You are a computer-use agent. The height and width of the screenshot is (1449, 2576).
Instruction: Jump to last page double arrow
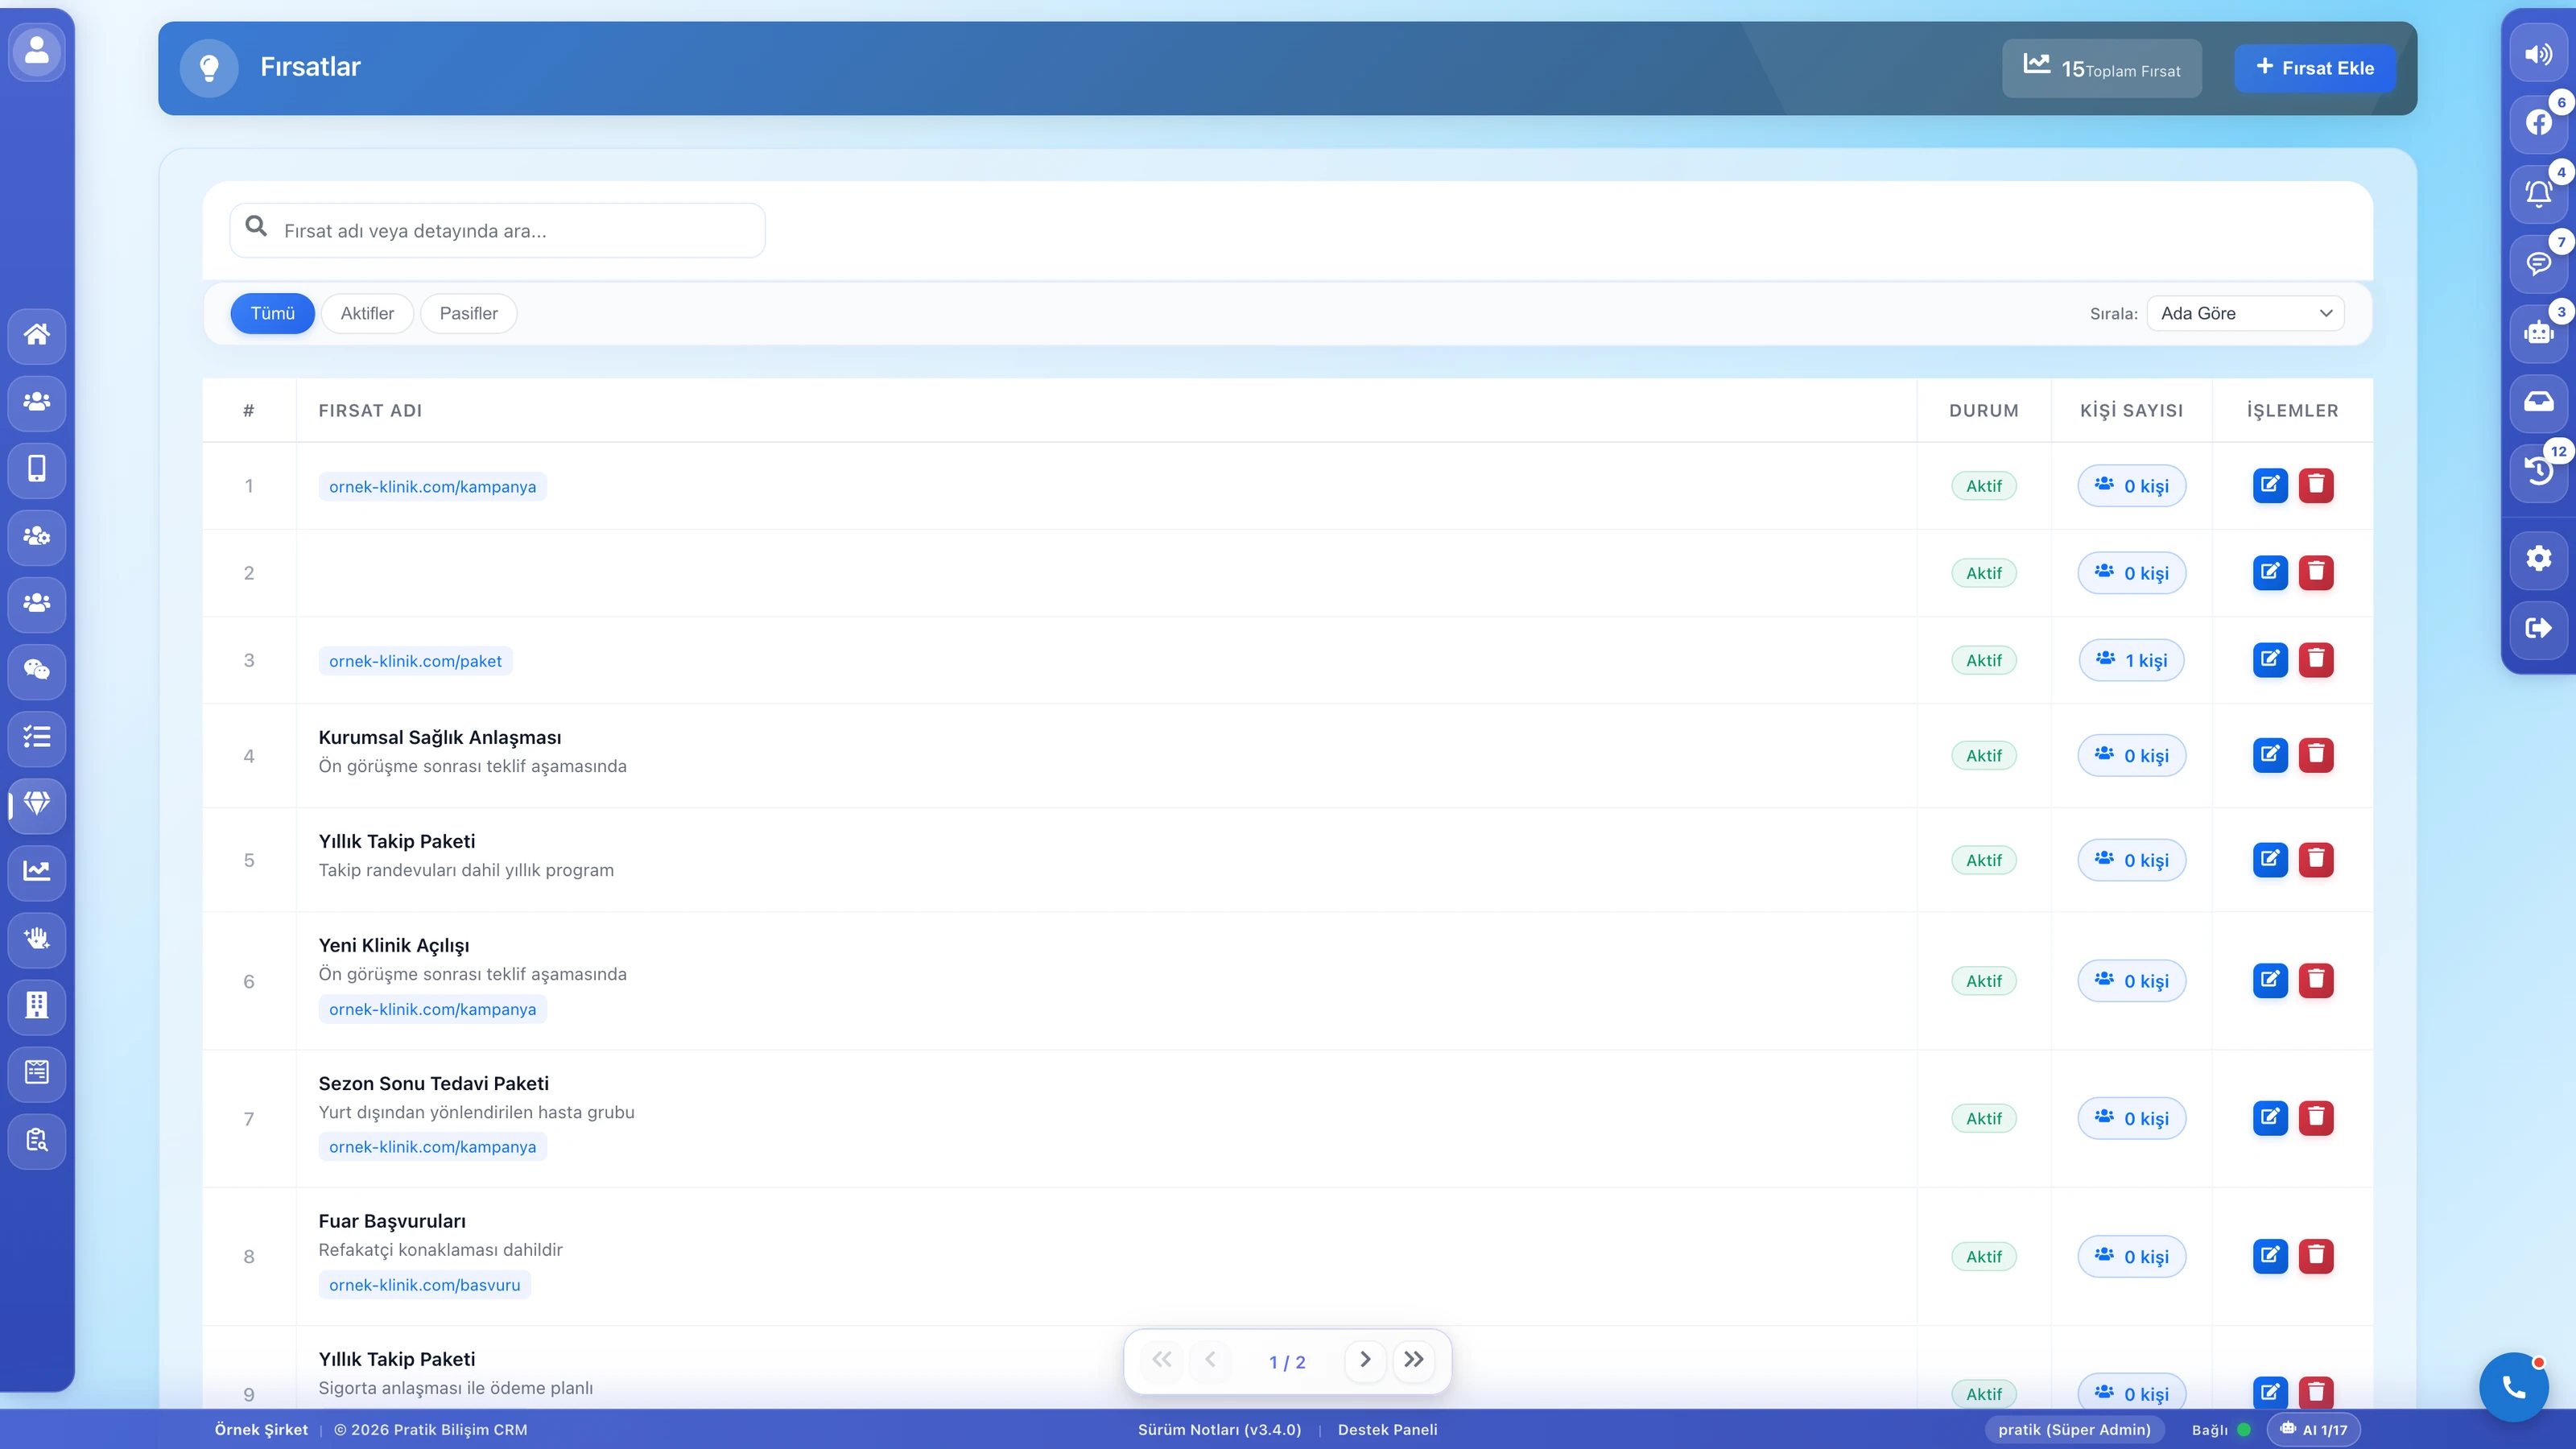click(1413, 1360)
